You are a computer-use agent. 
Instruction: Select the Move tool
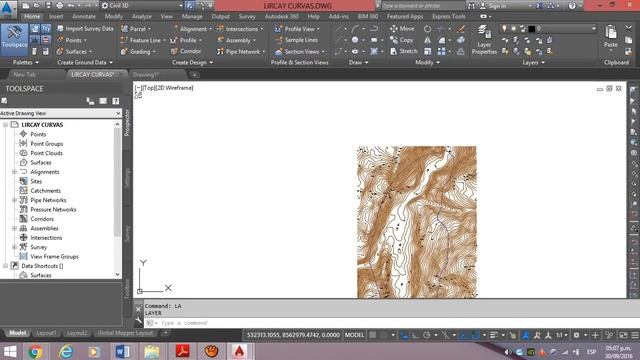point(402,29)
